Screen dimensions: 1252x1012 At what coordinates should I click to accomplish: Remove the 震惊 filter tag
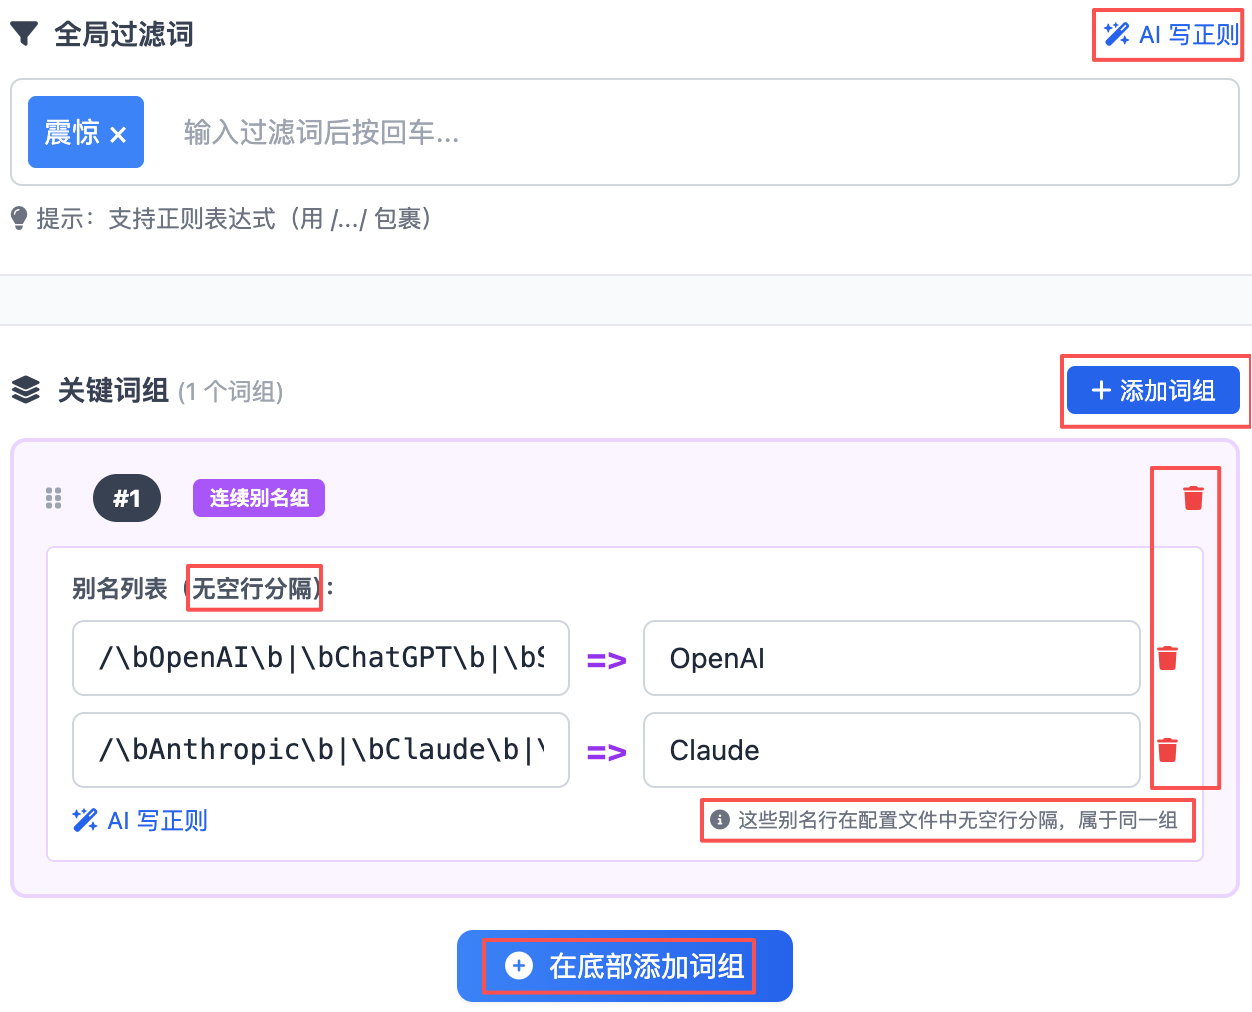[118, 134]
